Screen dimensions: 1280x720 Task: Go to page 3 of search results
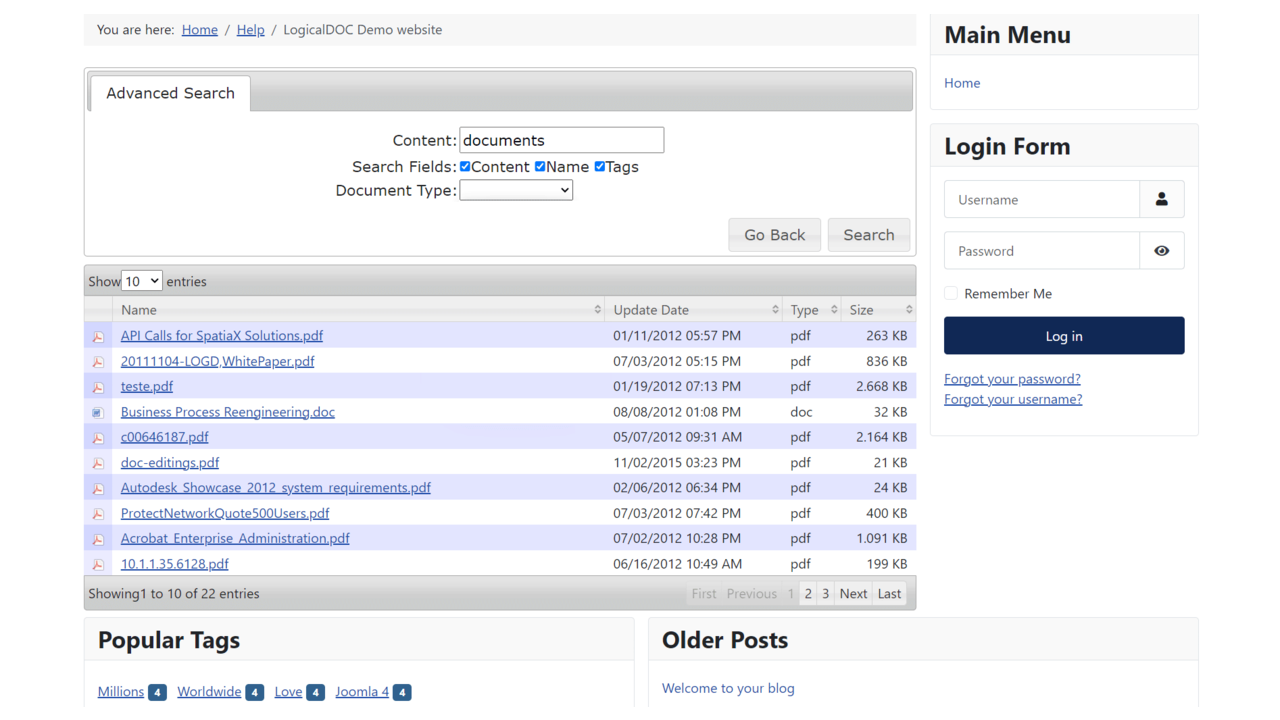tap(825, 593)
